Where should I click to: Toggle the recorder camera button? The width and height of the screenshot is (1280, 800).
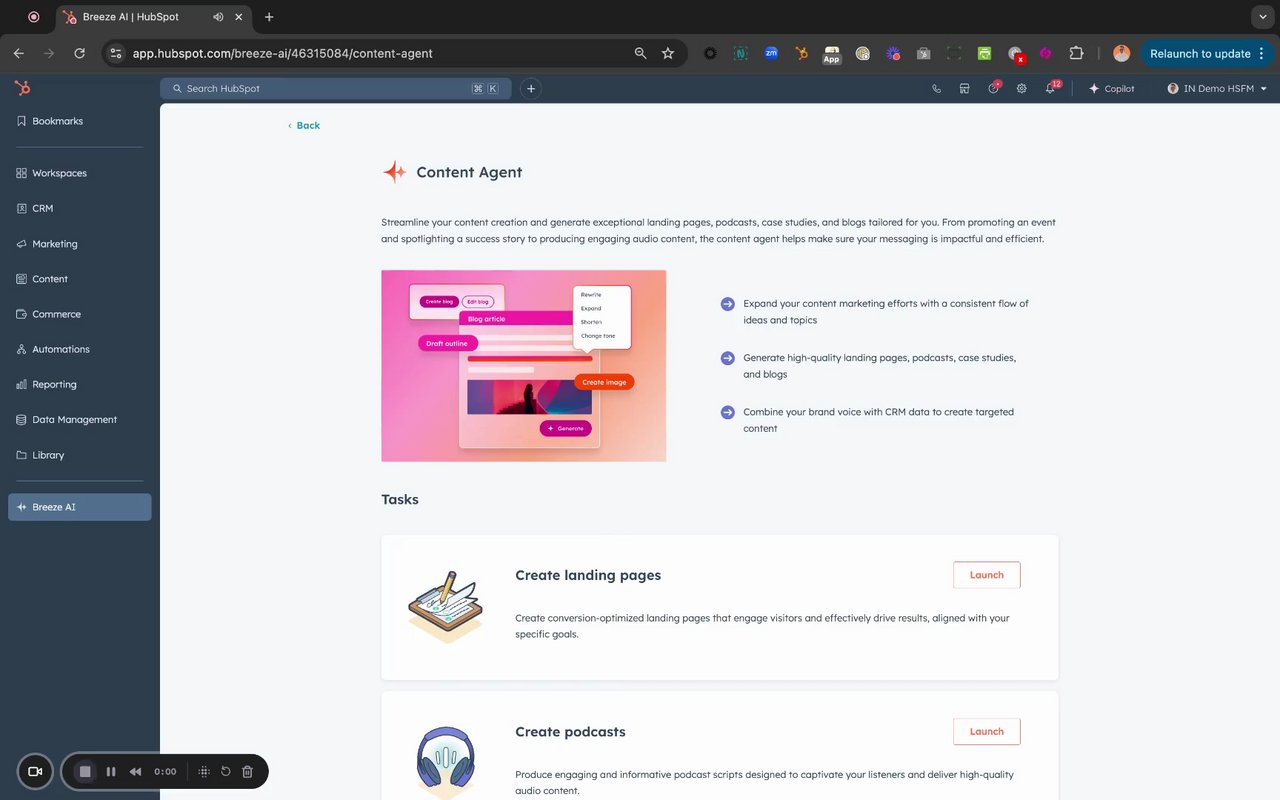pyautogui.click(x=35, y=771)
